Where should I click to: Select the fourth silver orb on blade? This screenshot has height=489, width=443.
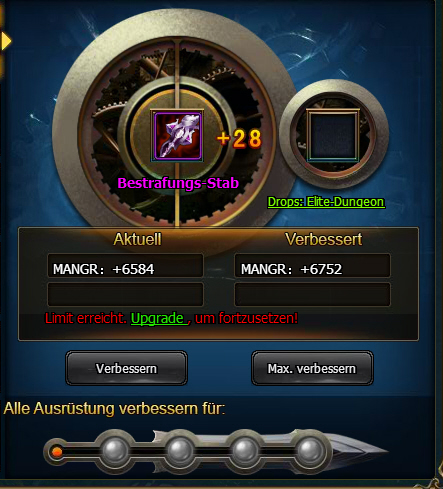pyautogui.click(x=245, y=451)
